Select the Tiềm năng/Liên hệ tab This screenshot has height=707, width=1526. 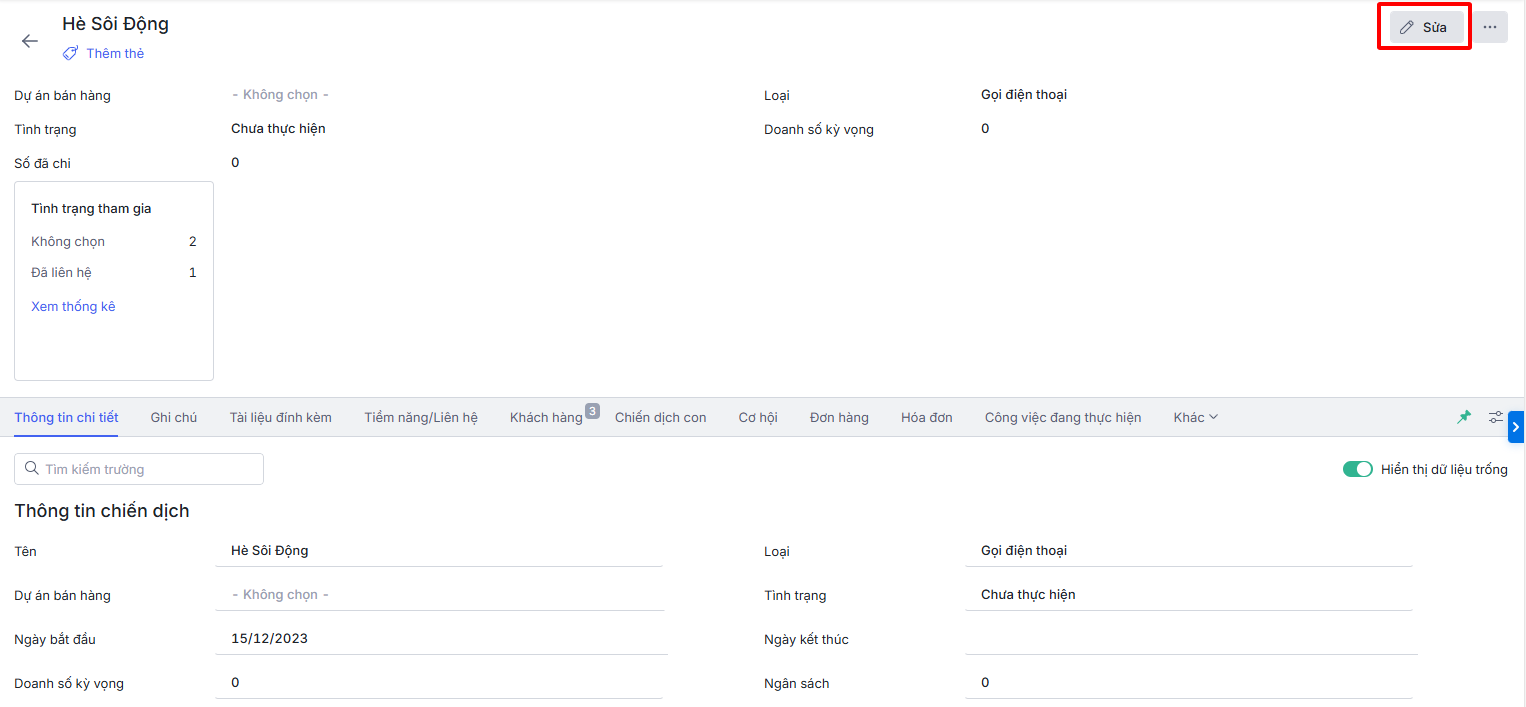(x=421, y=417)
